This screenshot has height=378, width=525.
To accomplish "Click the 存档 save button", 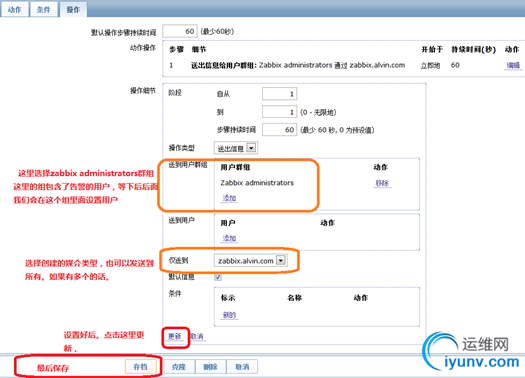I will [x=140, y=367].
